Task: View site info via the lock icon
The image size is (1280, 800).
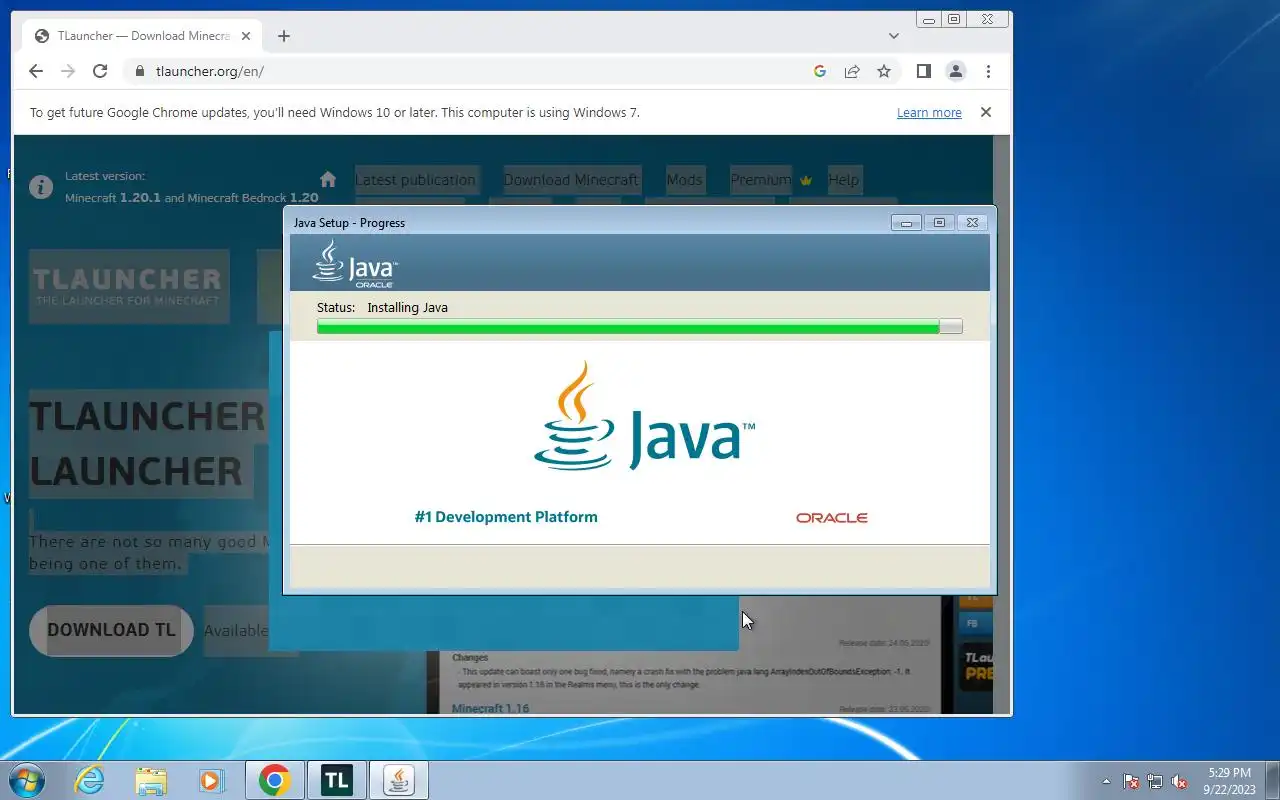Action: coord(139,71)
